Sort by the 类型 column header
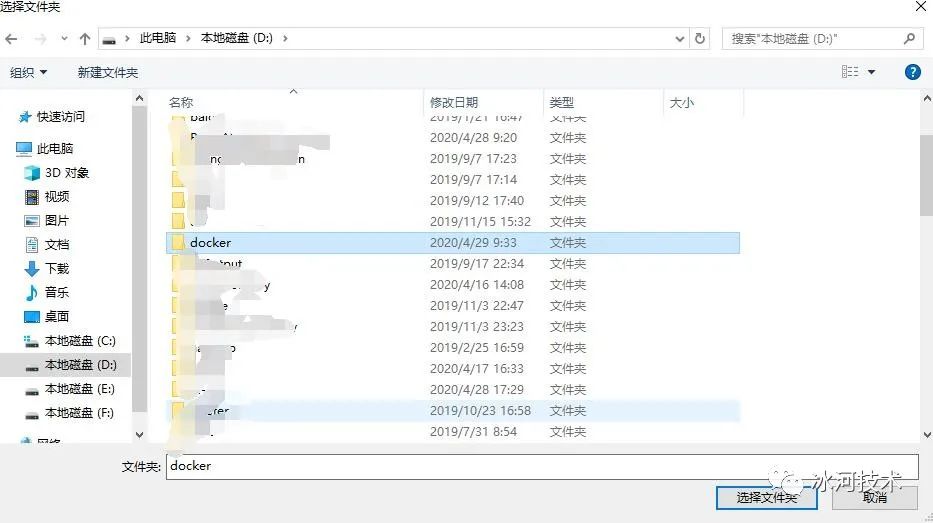 [x=562, y=102]
